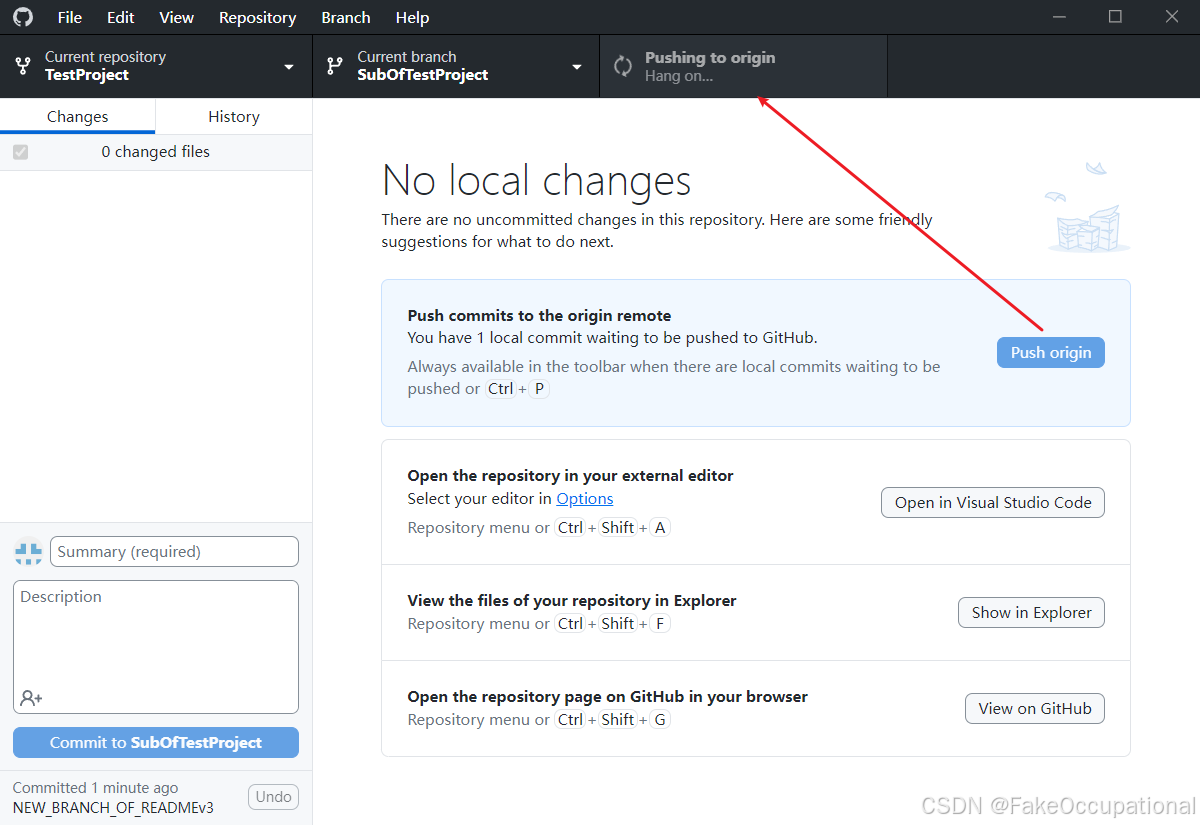Click the Pushing to origin status button
The image size is (1200, 825).
tap(743, 67)
